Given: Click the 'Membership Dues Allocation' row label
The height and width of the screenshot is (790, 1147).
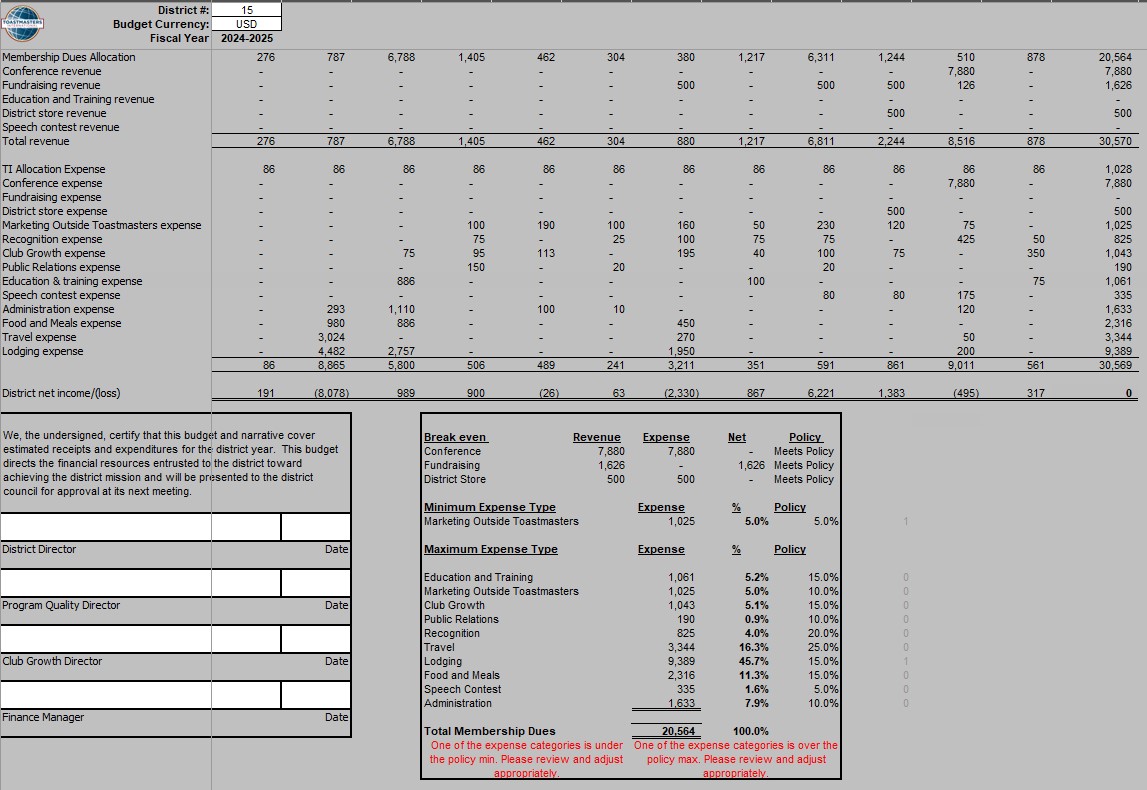Looking at the screenshot, I should point(69,57).
